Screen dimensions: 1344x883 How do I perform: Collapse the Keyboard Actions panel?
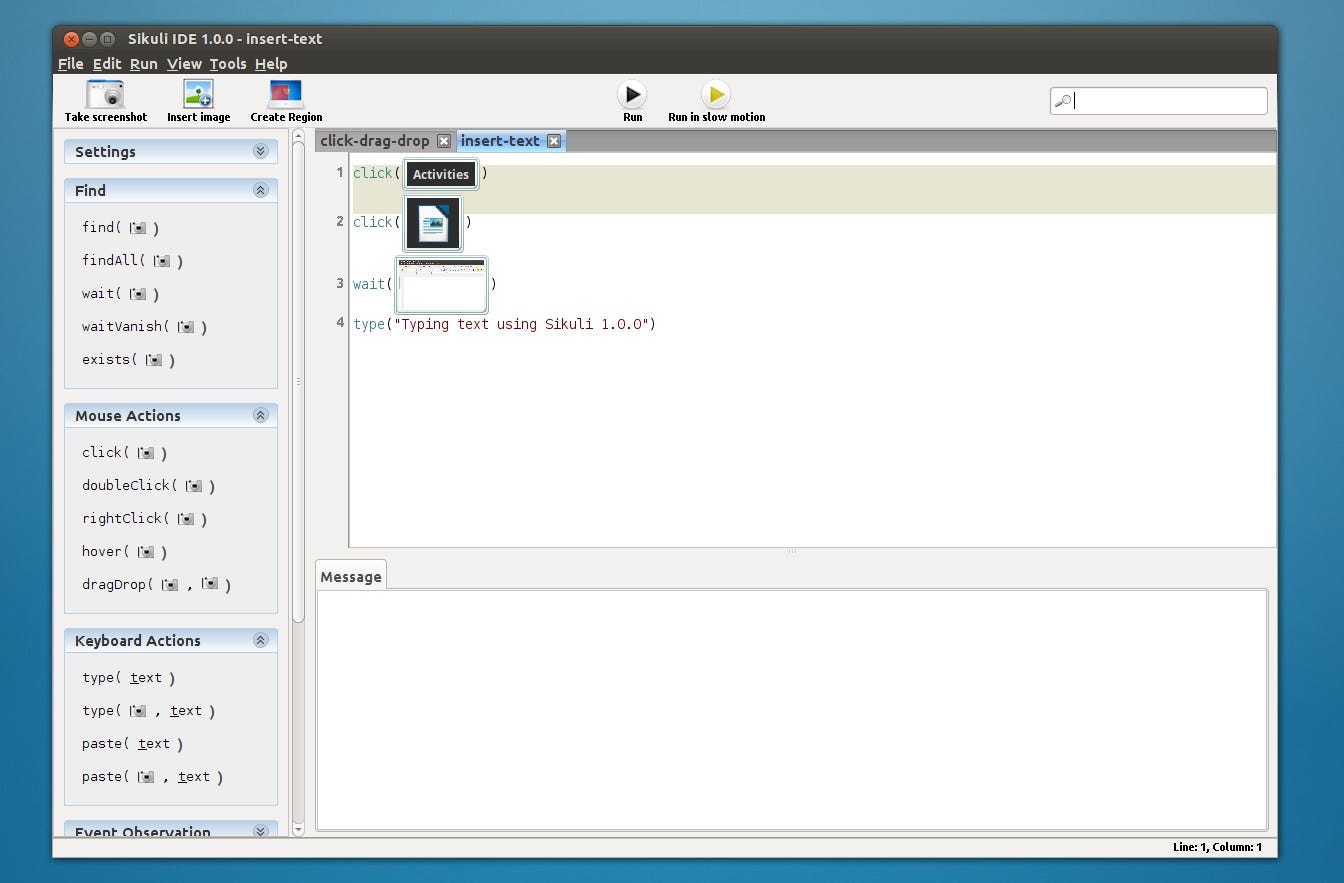coord(260,640)
